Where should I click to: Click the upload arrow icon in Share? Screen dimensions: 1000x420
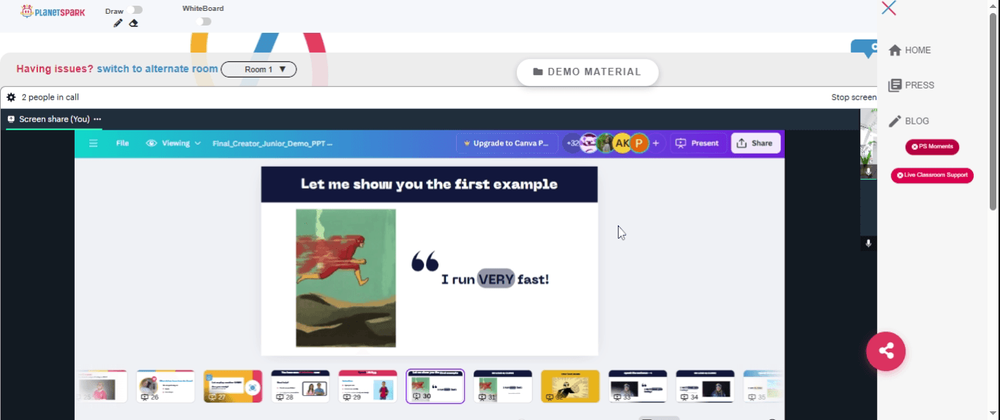coord(741,143)
